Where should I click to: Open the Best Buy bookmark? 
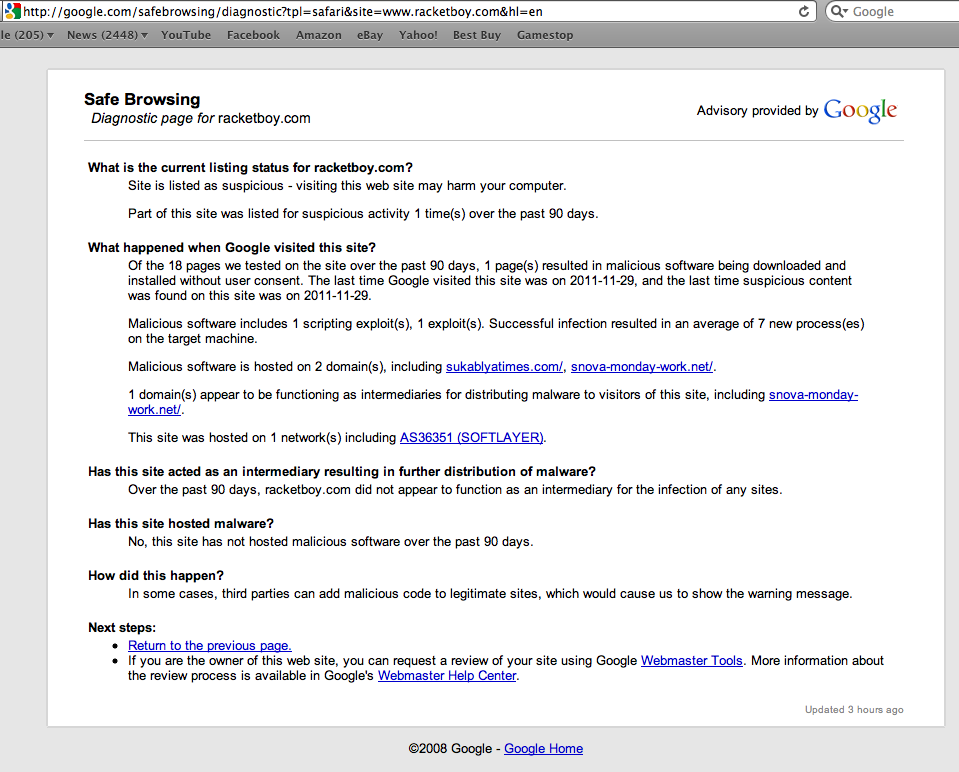477,35
